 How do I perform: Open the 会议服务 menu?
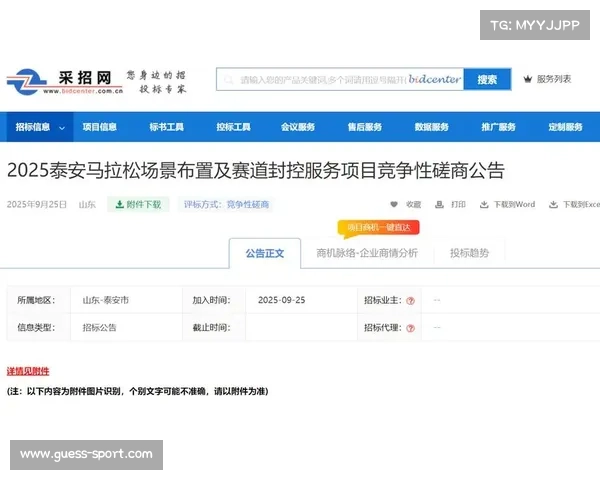298,127
